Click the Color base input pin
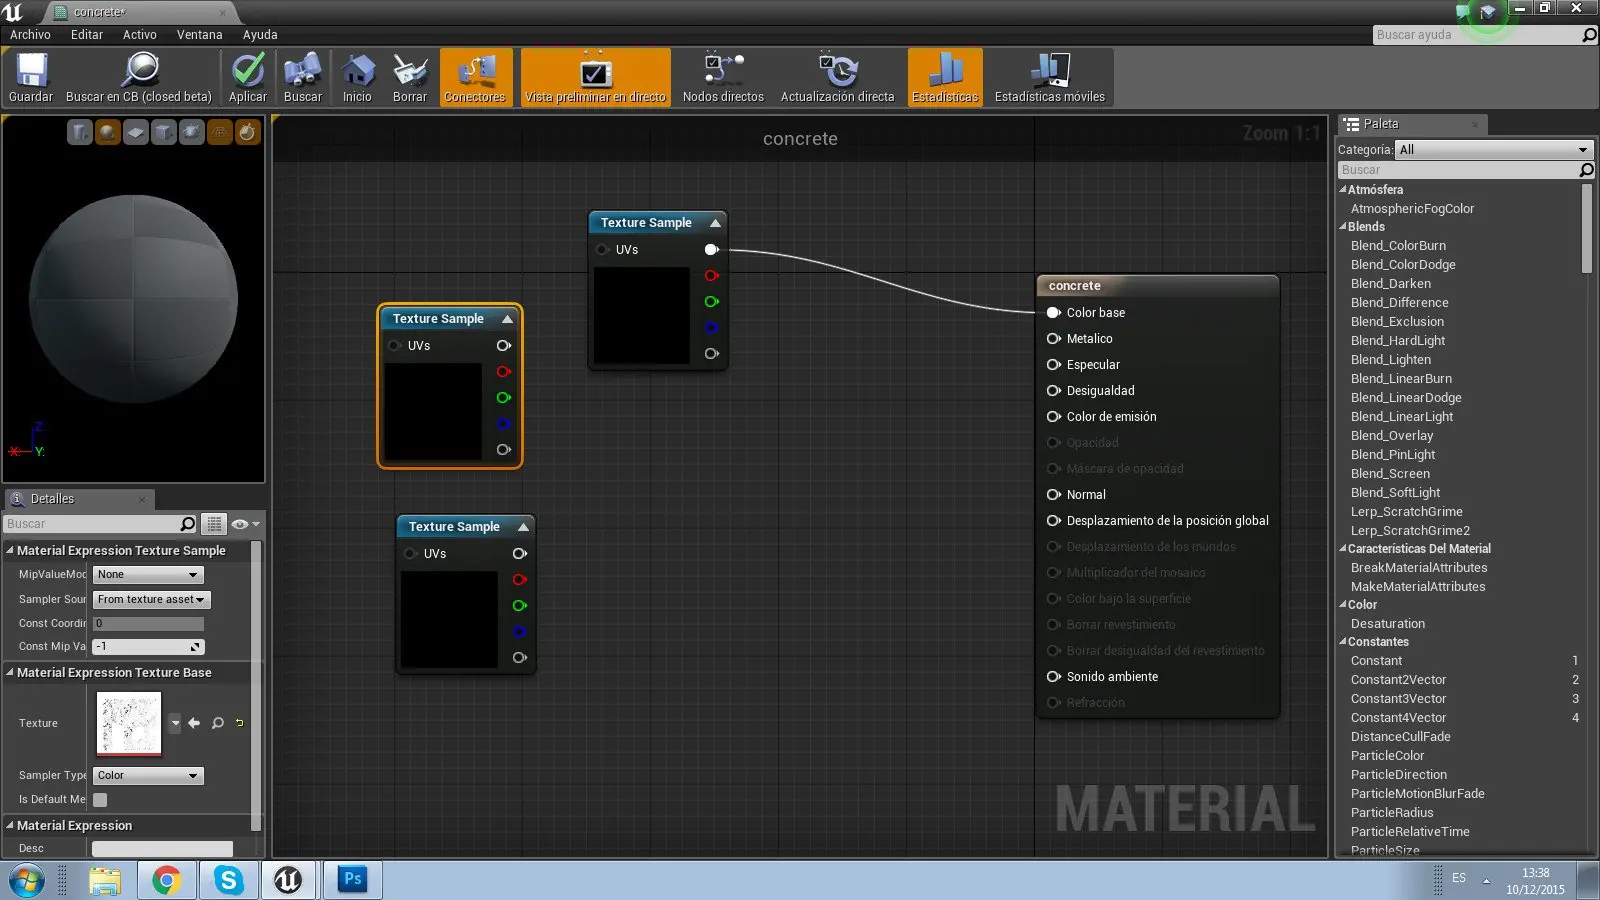 (x=1053, y=313)
